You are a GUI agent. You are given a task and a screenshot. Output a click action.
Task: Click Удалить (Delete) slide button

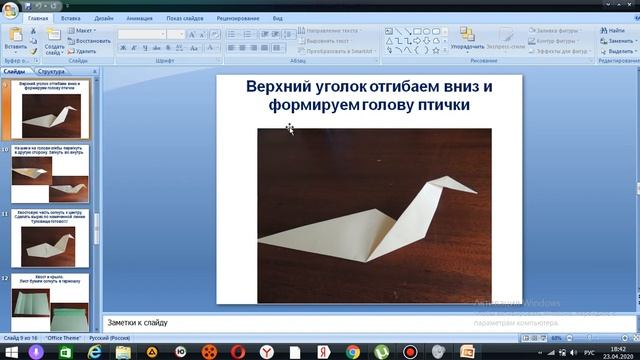pyautogui.click(x=82, y=51)
